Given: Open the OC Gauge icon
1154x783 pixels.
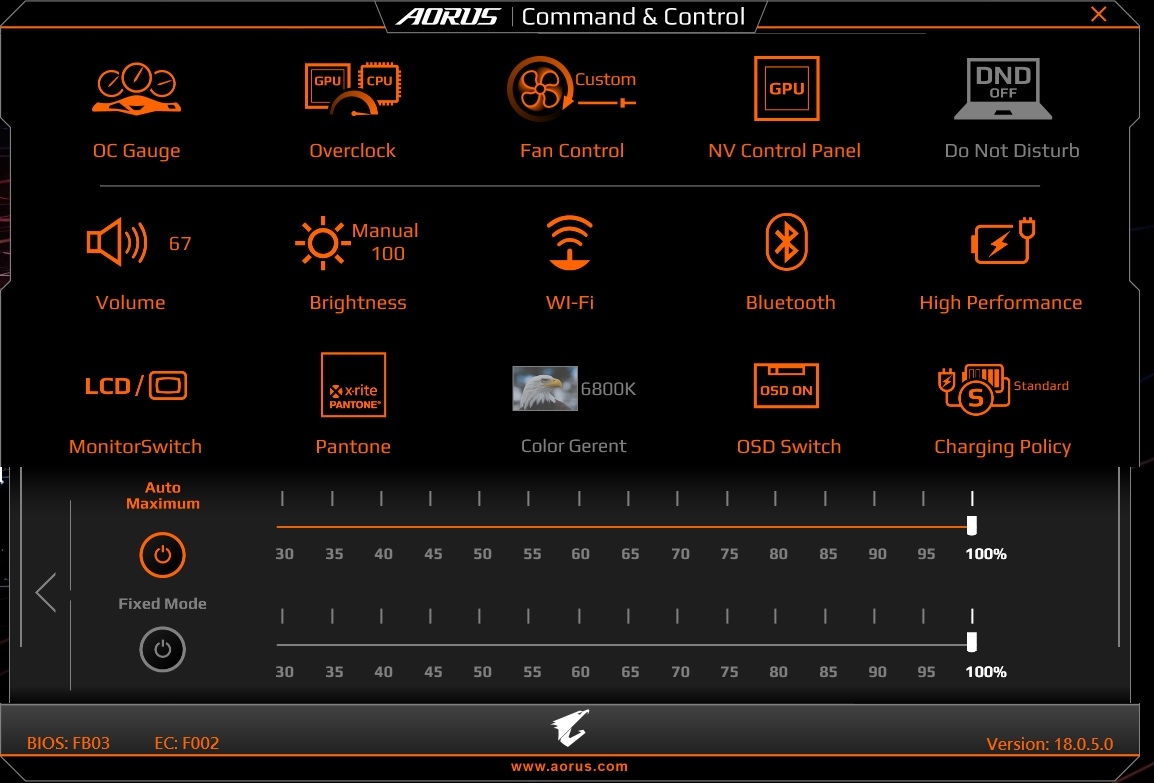Looking at the screenshot, I should [136, 89].
